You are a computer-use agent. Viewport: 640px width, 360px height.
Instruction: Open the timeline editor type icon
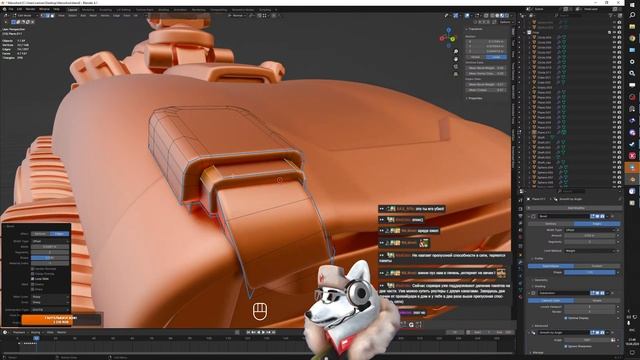point(5,332)
